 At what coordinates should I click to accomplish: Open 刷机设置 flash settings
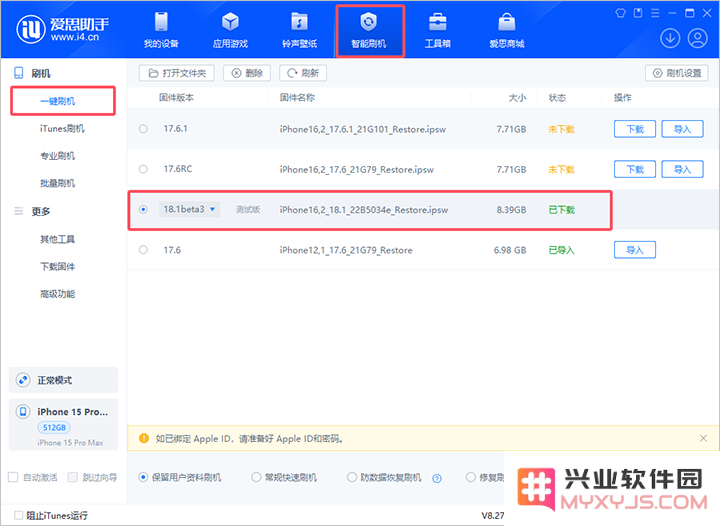coord(677,73)
